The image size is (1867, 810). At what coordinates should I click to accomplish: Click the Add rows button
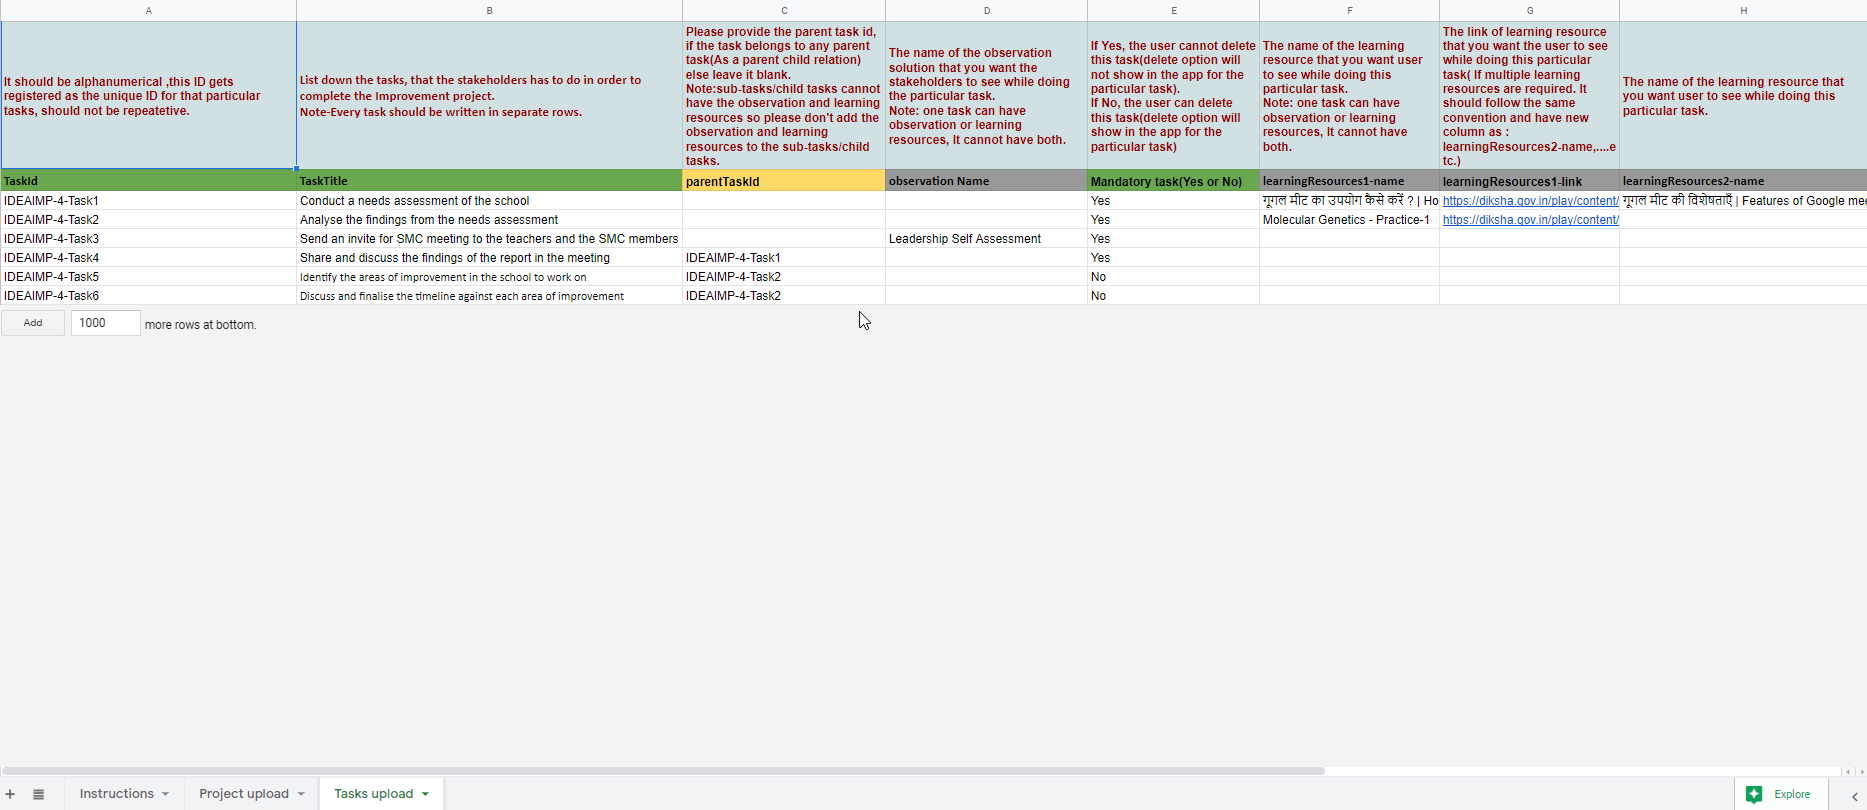click(x=33, y=323)
